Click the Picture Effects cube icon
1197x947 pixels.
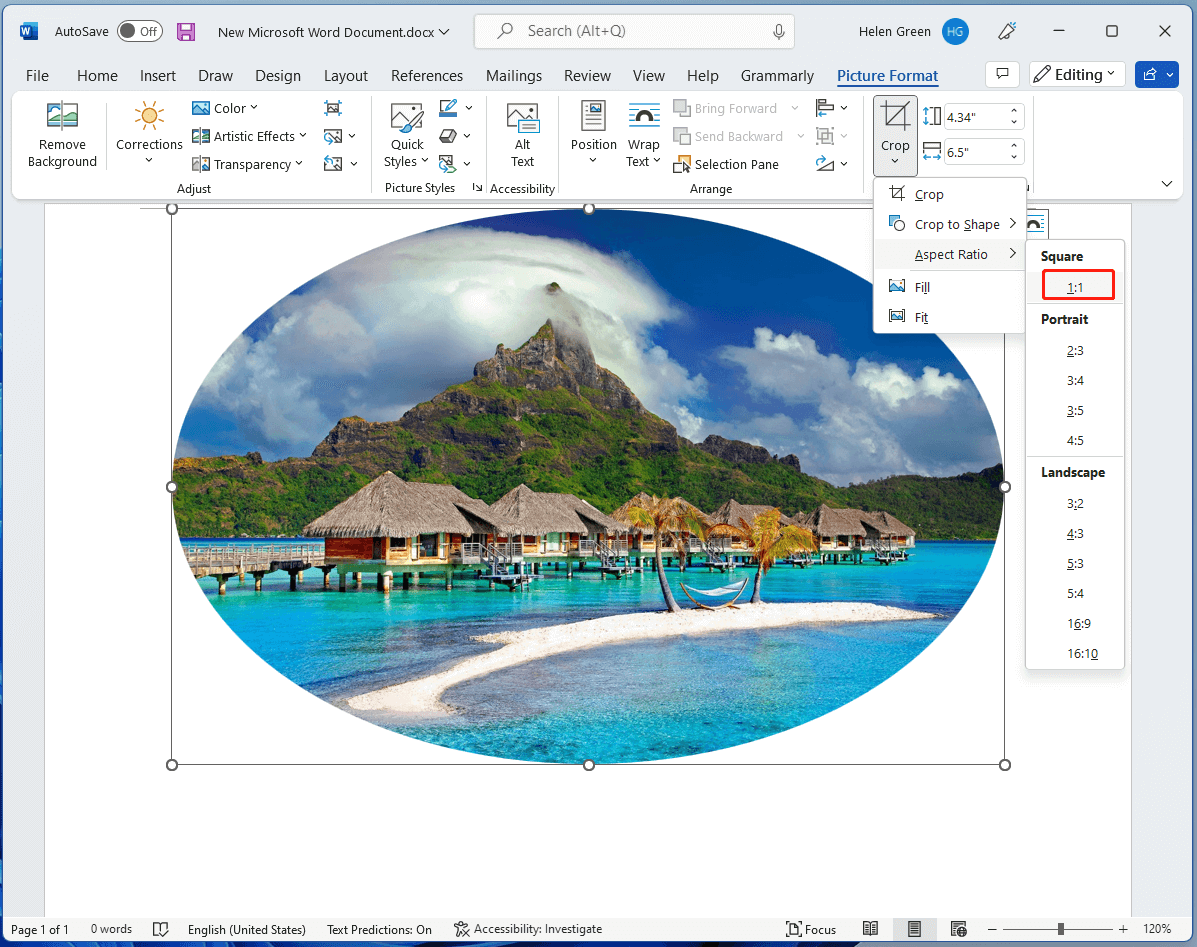pos(448,135)
